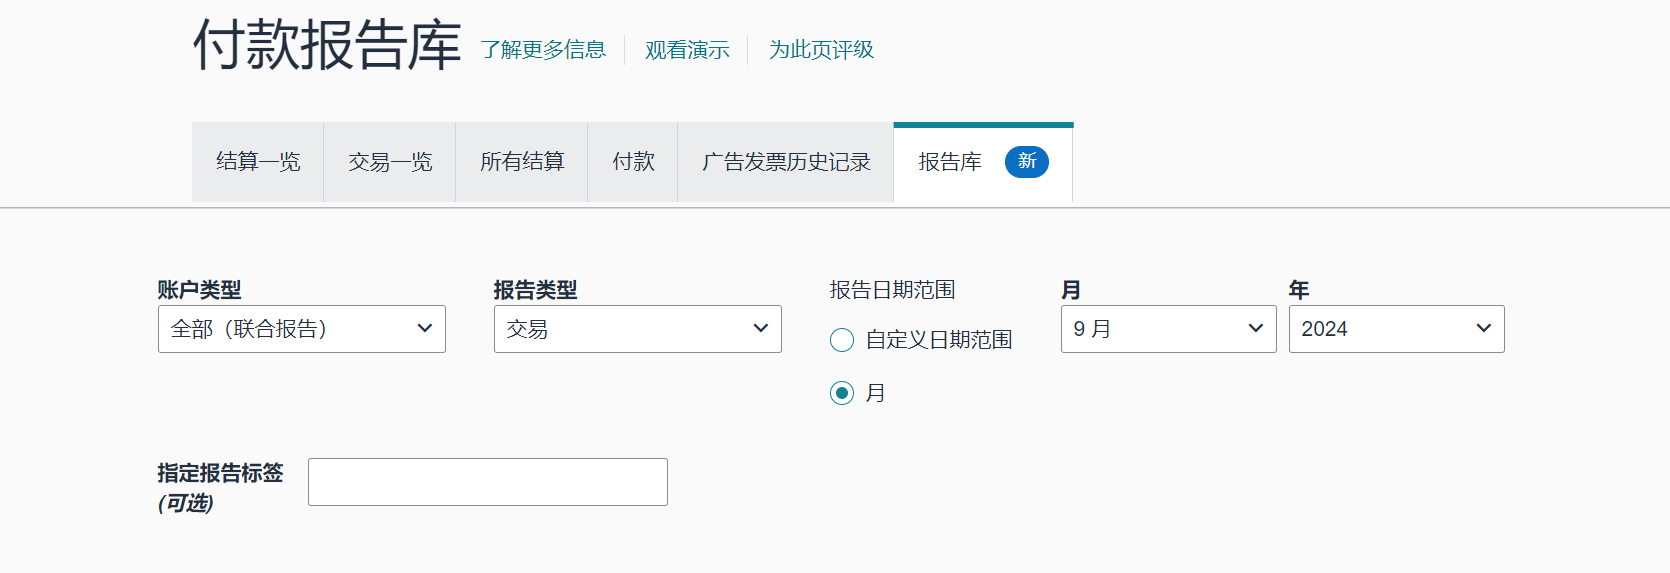1670x573 pixels.
Task: Click the 为此页评级 link
Action: (821, 50)
